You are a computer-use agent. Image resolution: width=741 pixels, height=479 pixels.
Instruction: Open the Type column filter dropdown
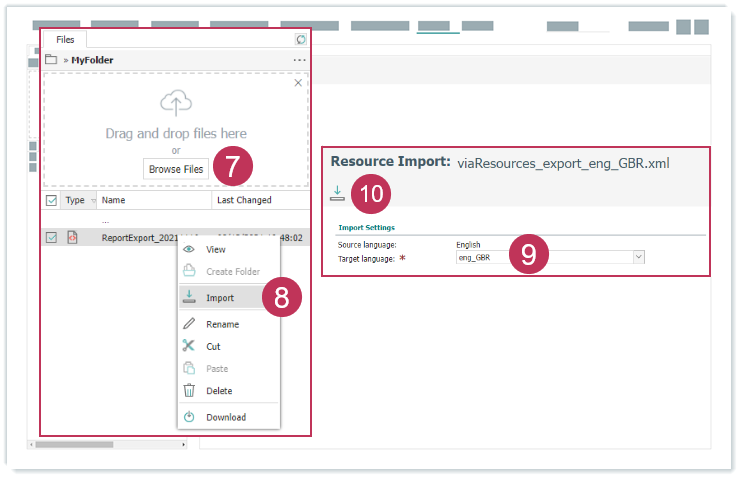click(x=92, y=201)
